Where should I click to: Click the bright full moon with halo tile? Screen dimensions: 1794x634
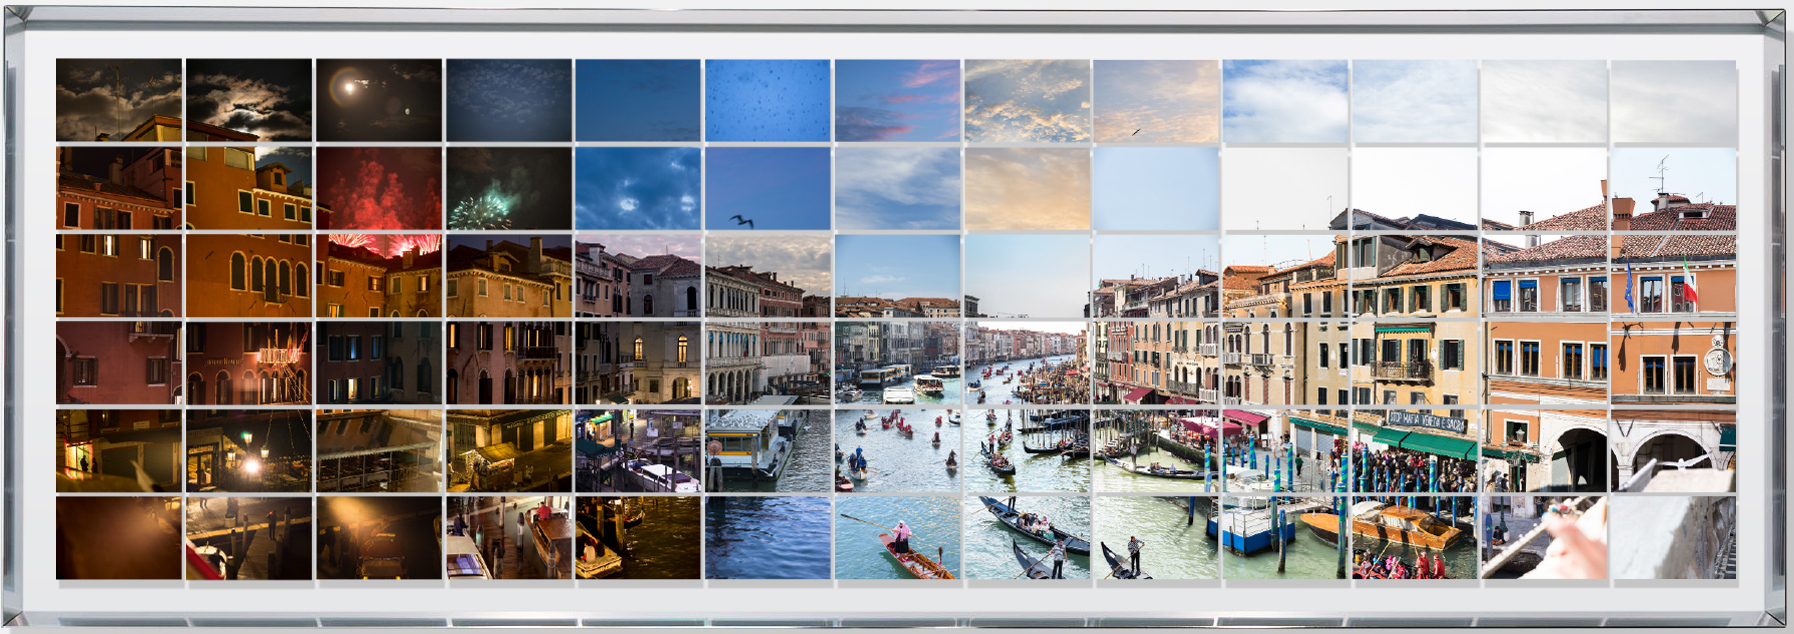[378, 99]
